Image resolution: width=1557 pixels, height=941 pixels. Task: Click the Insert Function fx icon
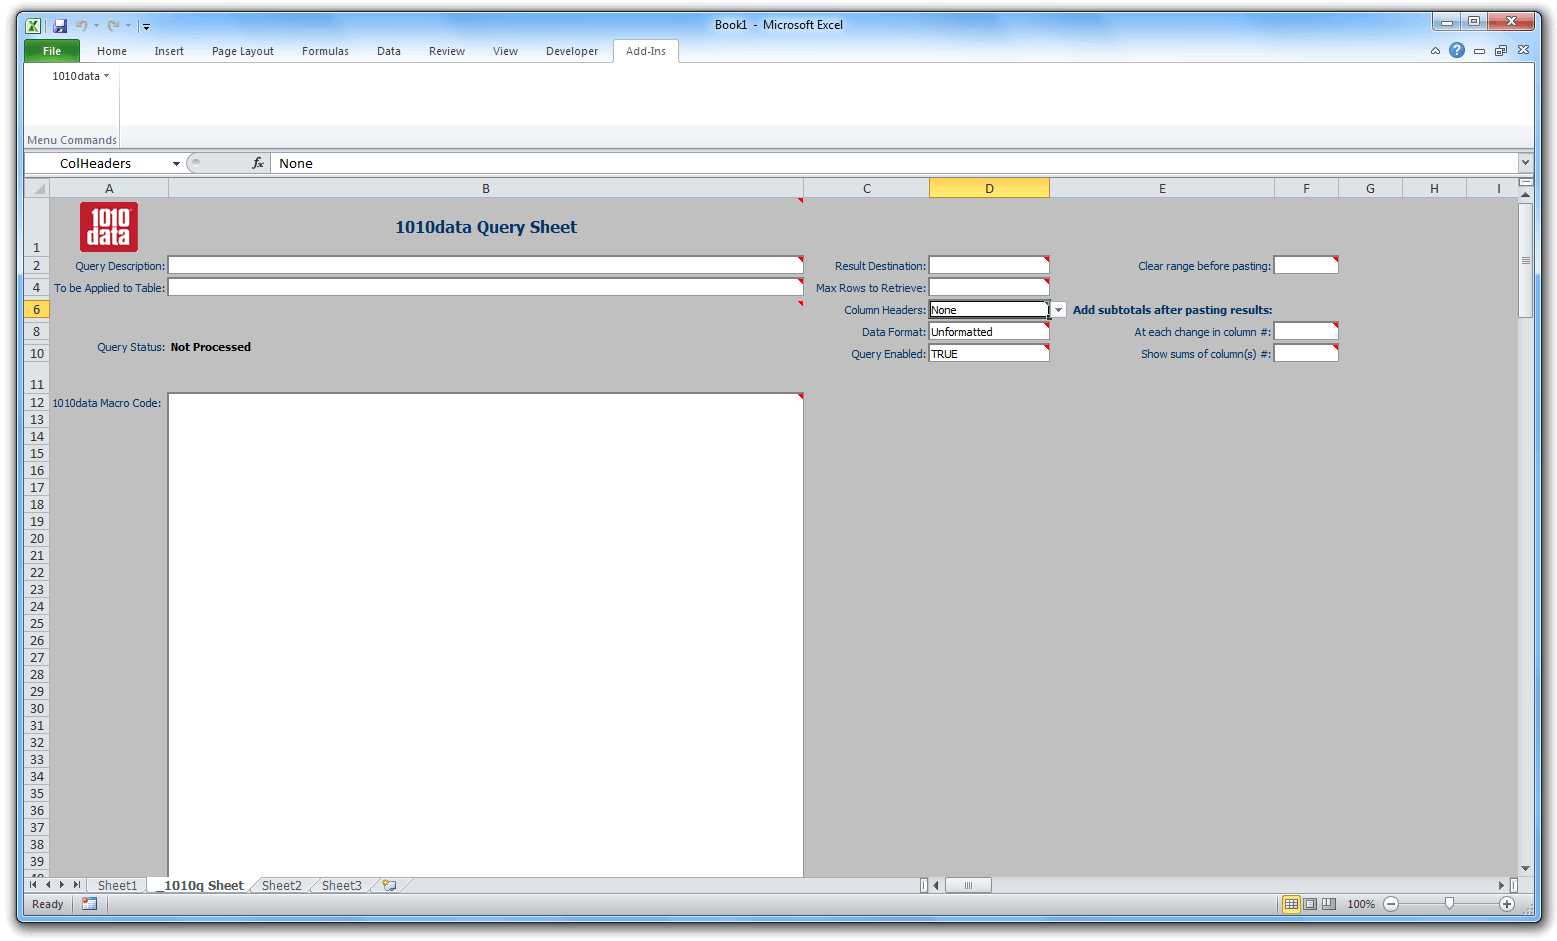pos(258,163)
